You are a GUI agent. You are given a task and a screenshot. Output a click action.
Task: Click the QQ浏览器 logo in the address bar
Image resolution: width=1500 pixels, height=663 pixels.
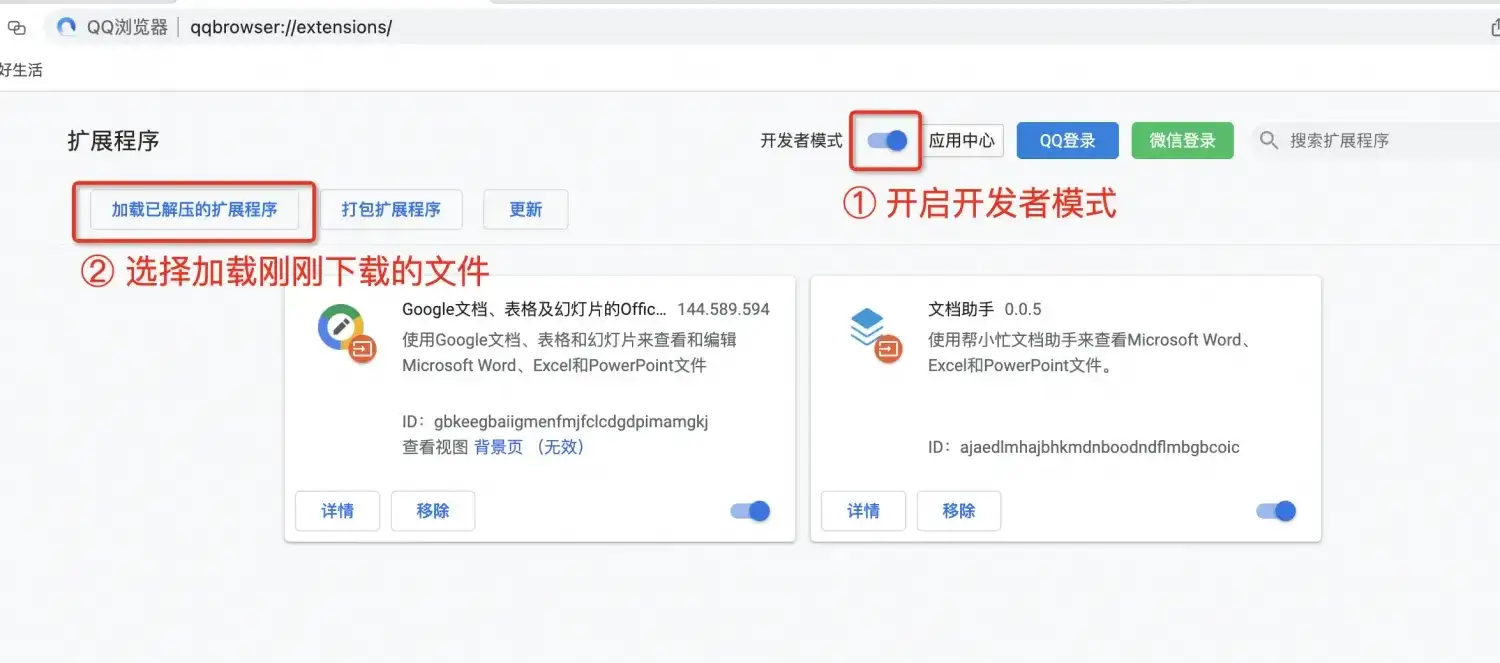tap(65, 27)
